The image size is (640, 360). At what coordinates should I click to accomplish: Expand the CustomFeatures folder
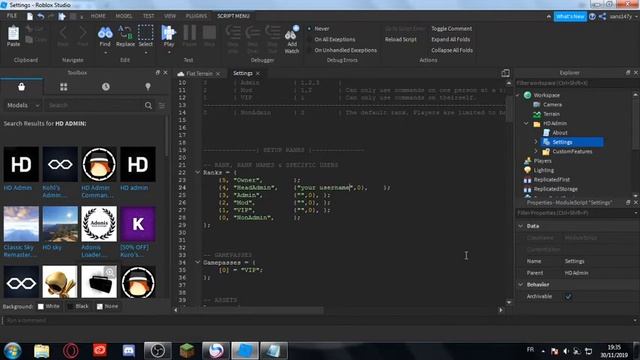536,151
